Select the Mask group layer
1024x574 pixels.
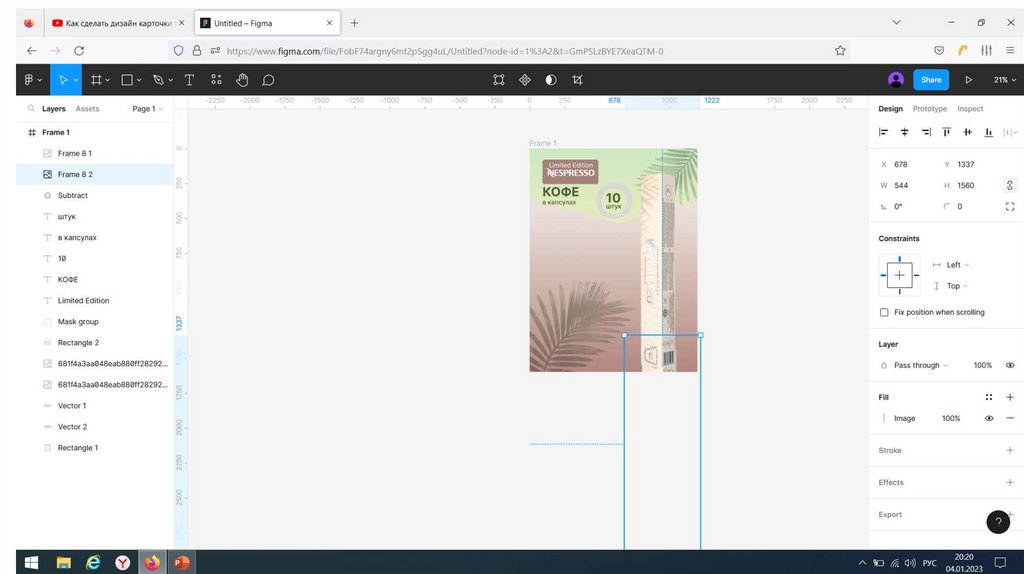(x=78, y=322)
